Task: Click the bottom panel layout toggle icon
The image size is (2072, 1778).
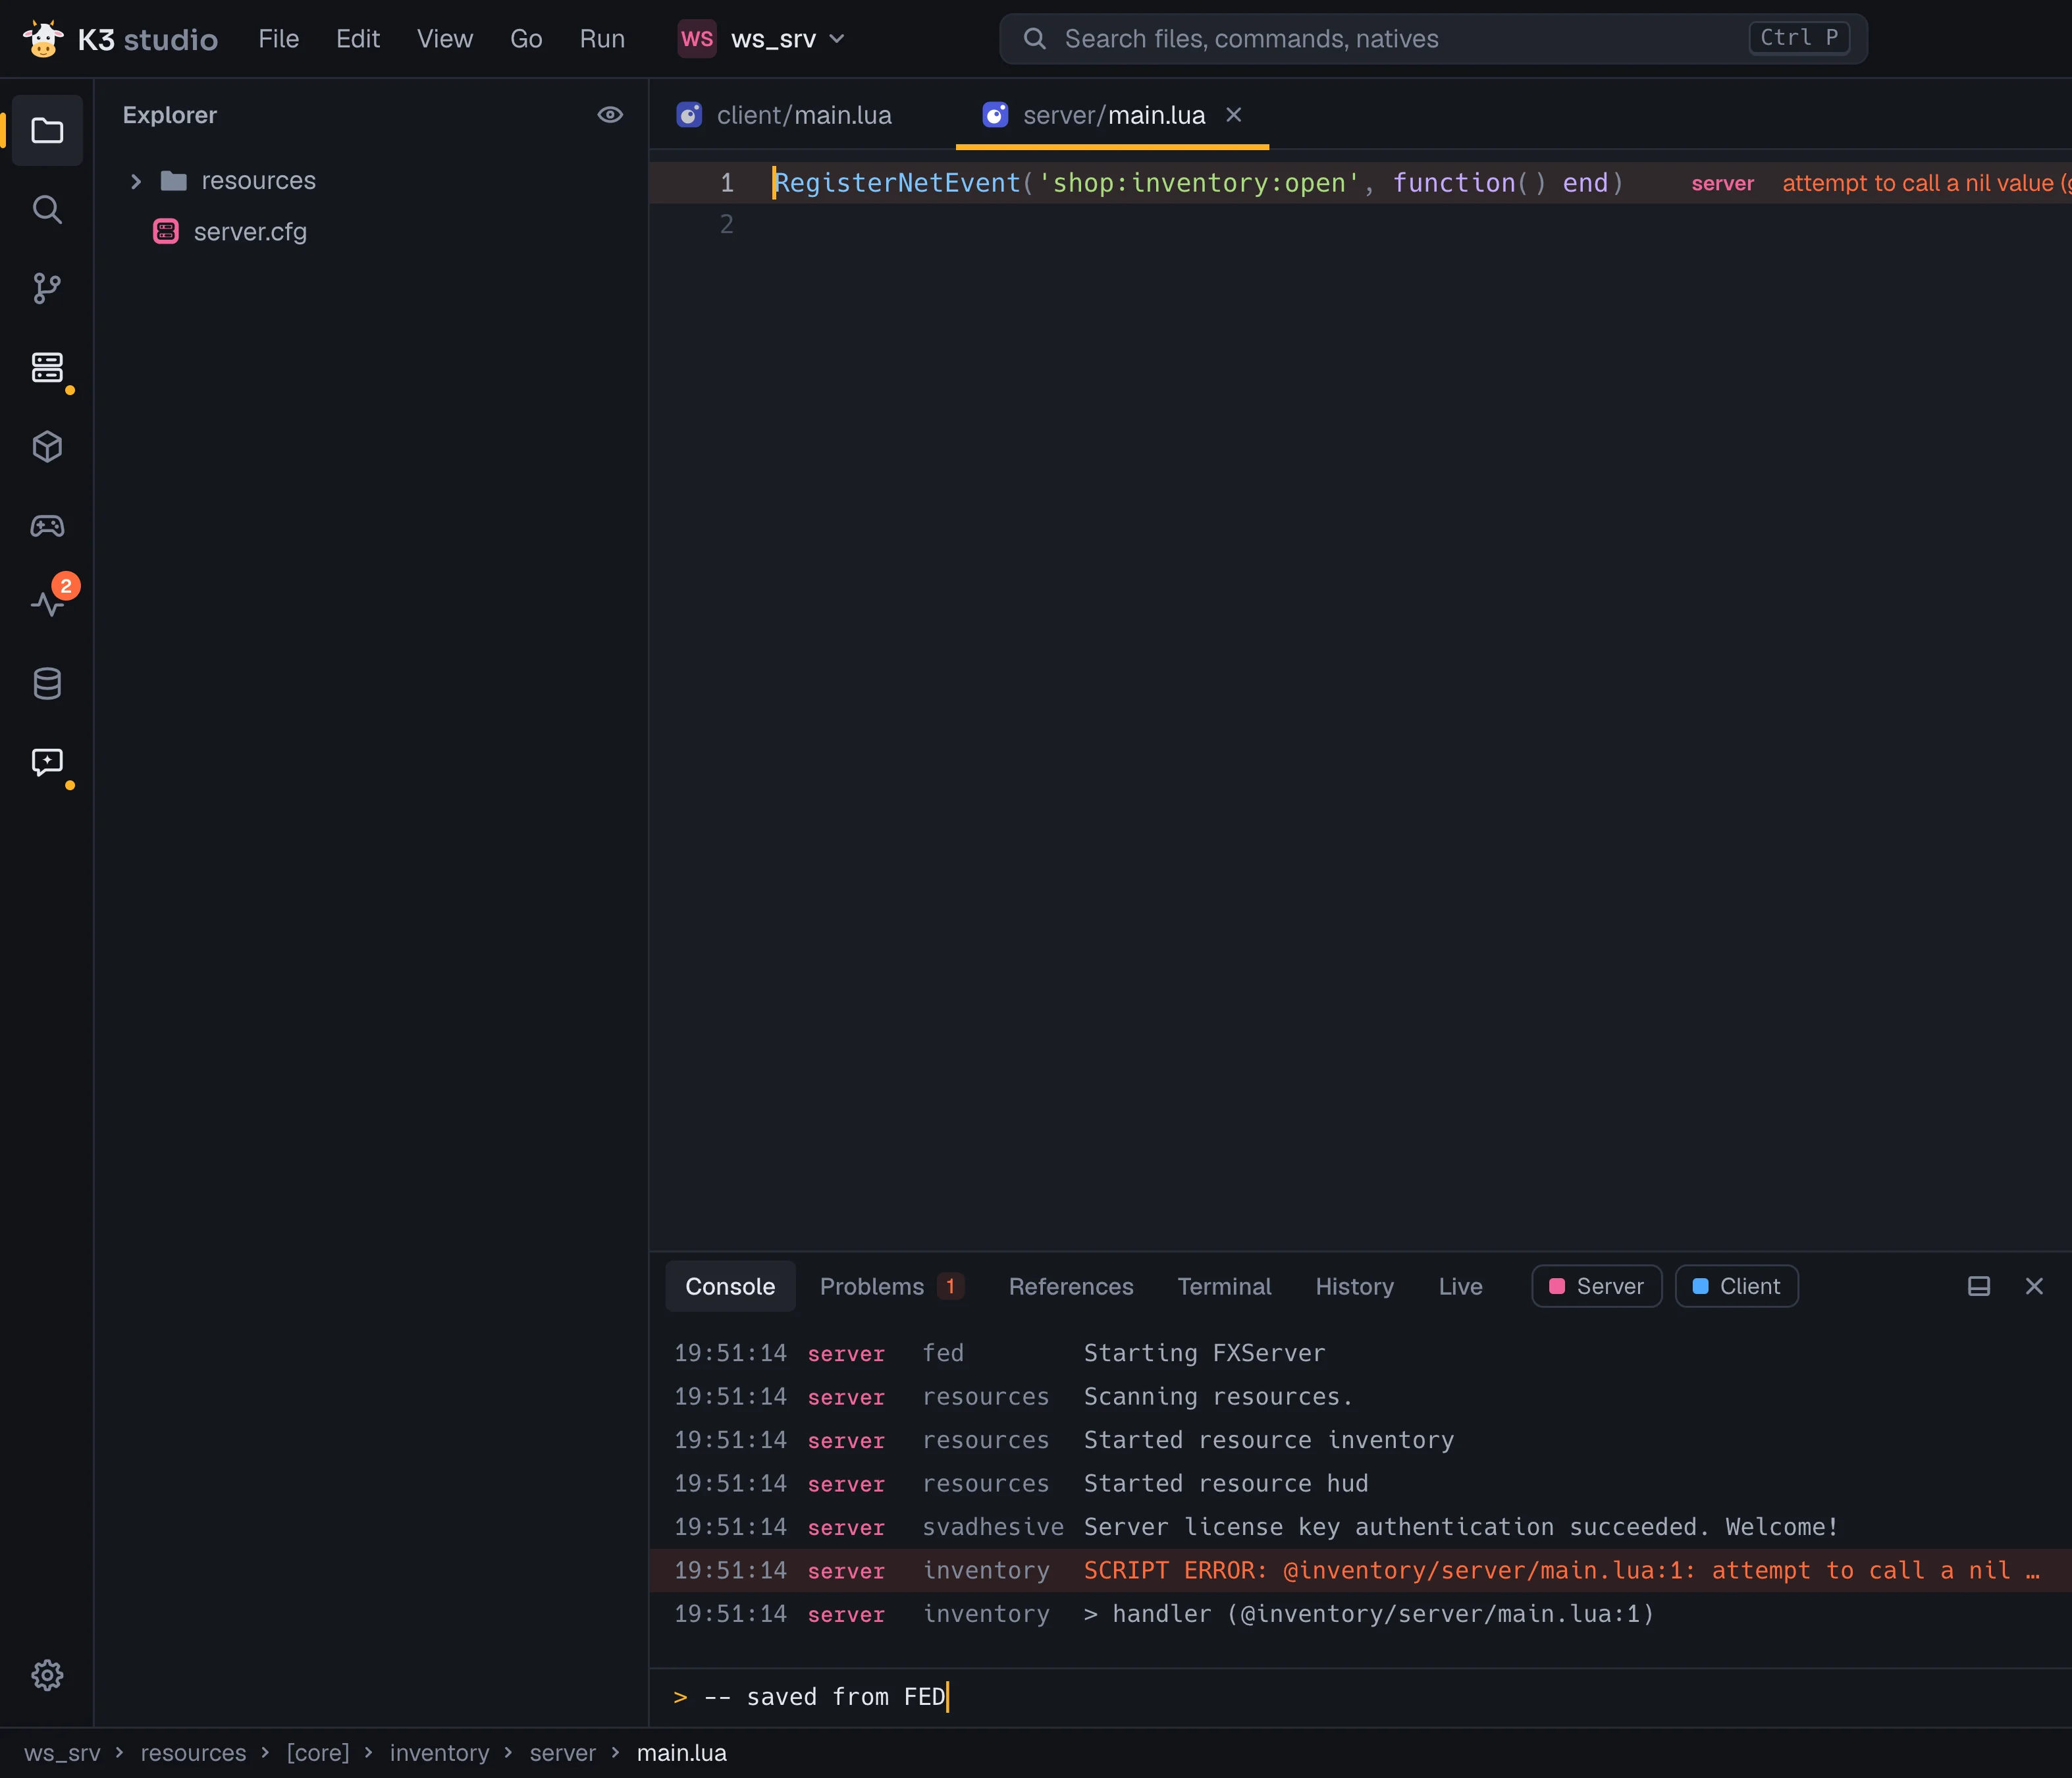Action: tap(1978, 1286)
